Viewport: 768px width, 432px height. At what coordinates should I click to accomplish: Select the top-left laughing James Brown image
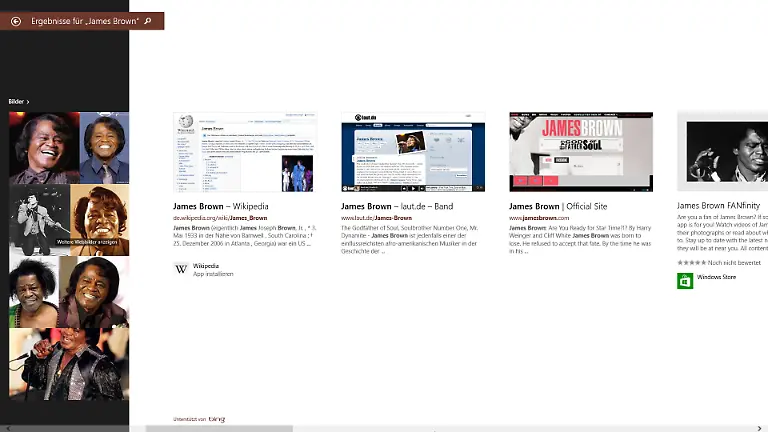[44, 148]
